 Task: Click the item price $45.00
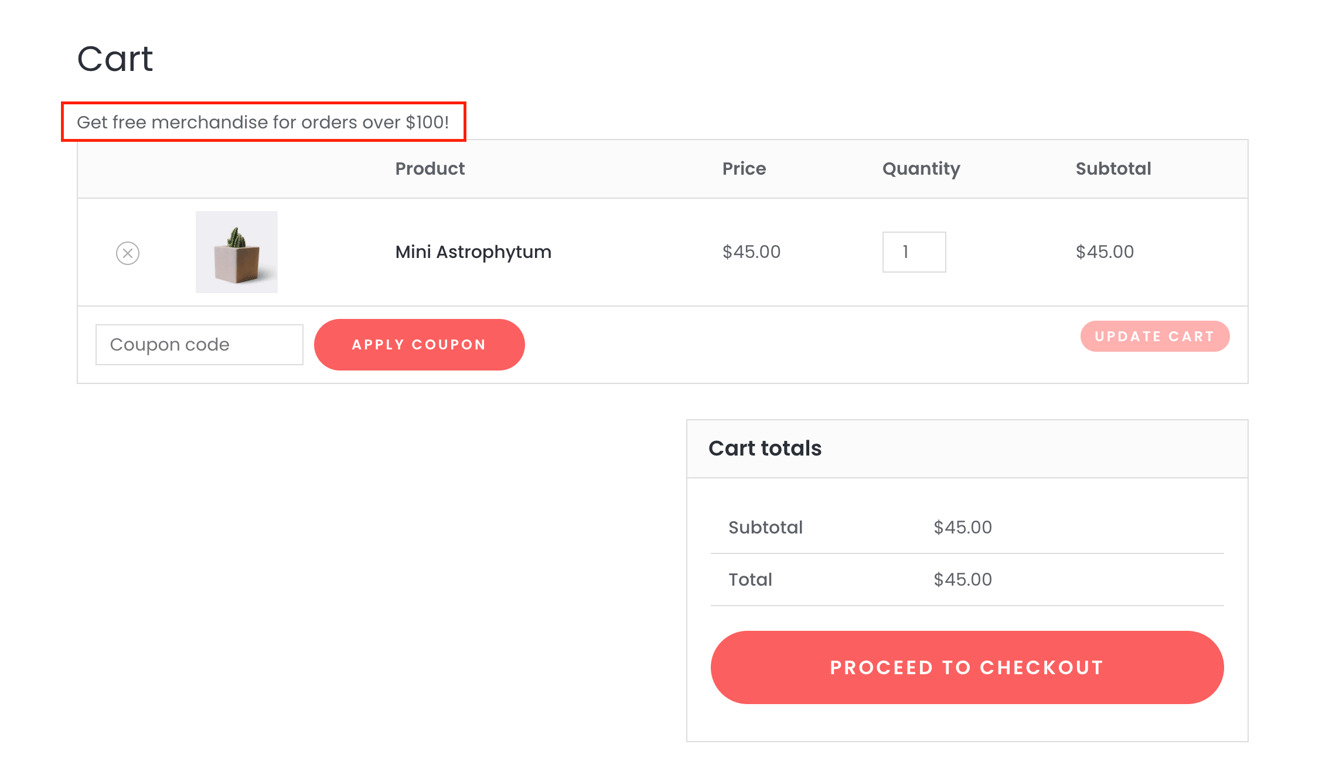click(752, 252)
